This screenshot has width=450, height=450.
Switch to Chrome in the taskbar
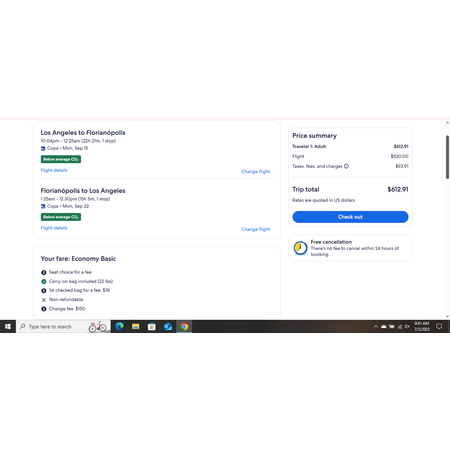pyautogui.click(x=184, y=326)
